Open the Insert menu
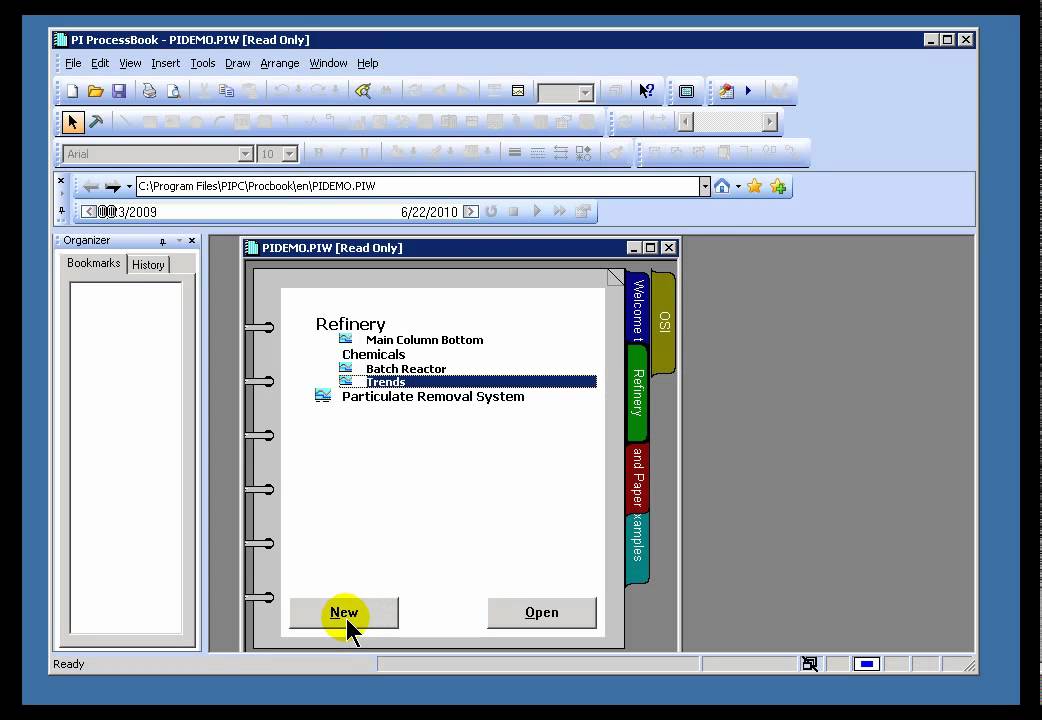 (165, 63)
